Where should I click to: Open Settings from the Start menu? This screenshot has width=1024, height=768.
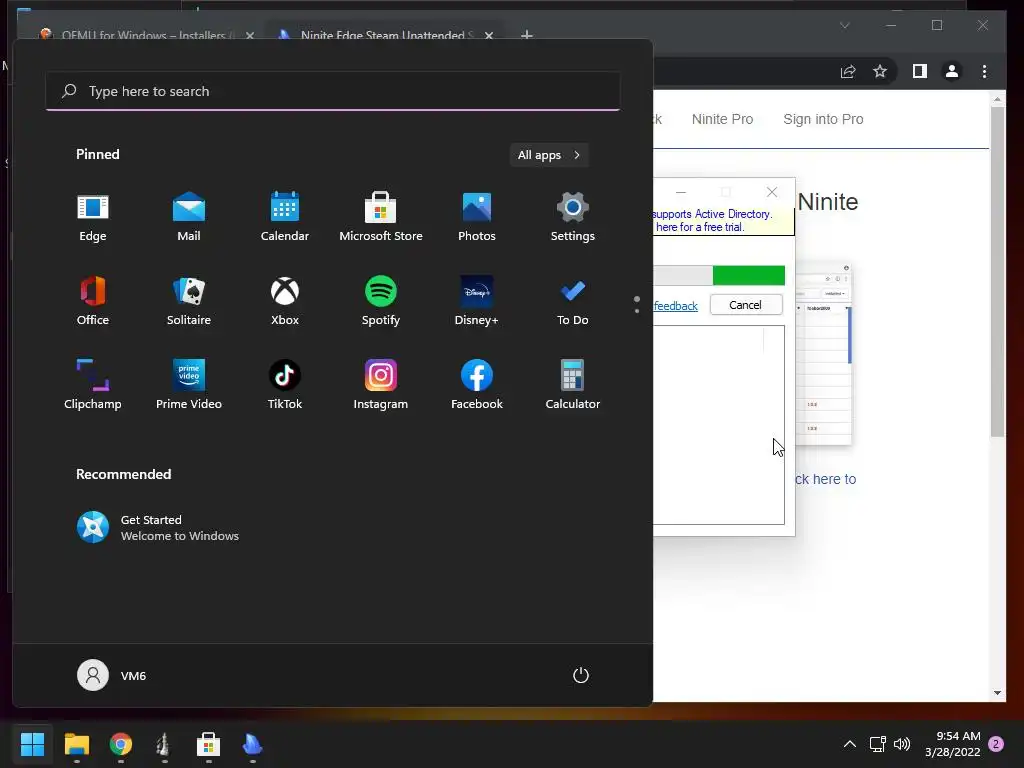pos(573,218)
